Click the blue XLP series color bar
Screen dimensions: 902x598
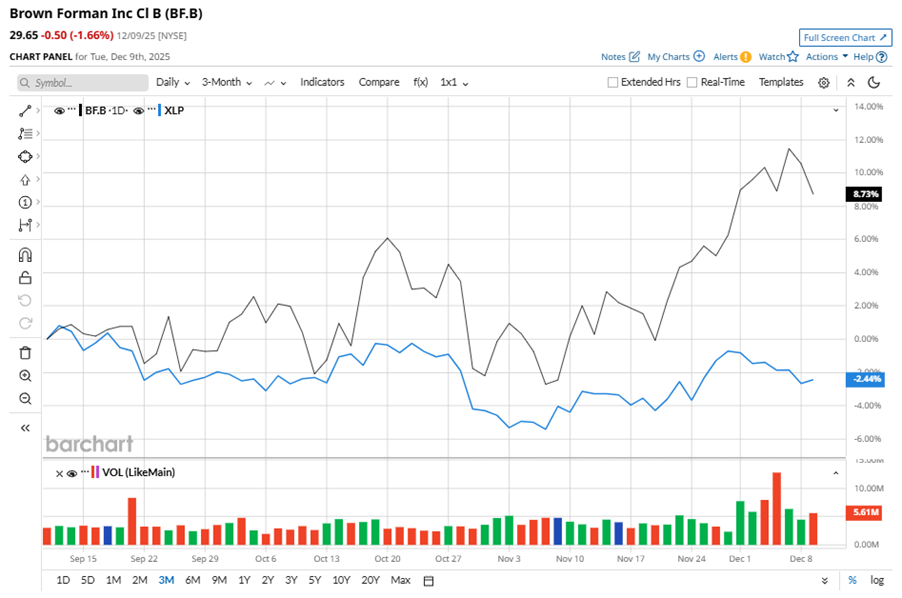tap(159, 110)
